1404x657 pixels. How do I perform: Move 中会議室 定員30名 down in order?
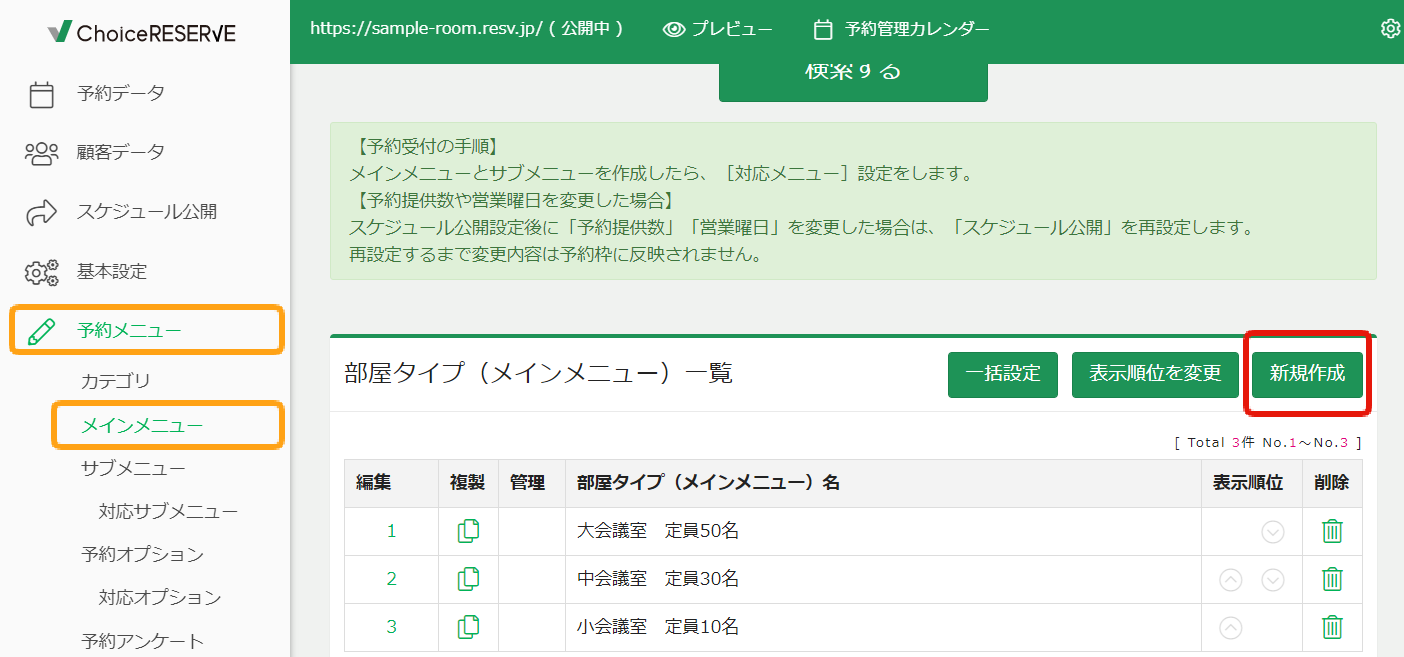1273,580
